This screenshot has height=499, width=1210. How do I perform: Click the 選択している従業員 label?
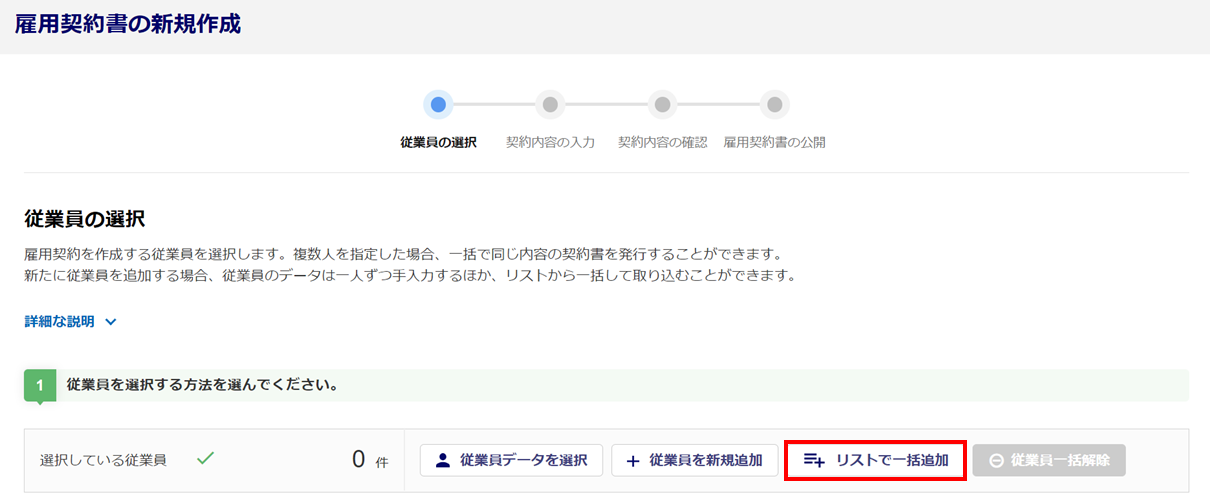click(x=103, y=460)
